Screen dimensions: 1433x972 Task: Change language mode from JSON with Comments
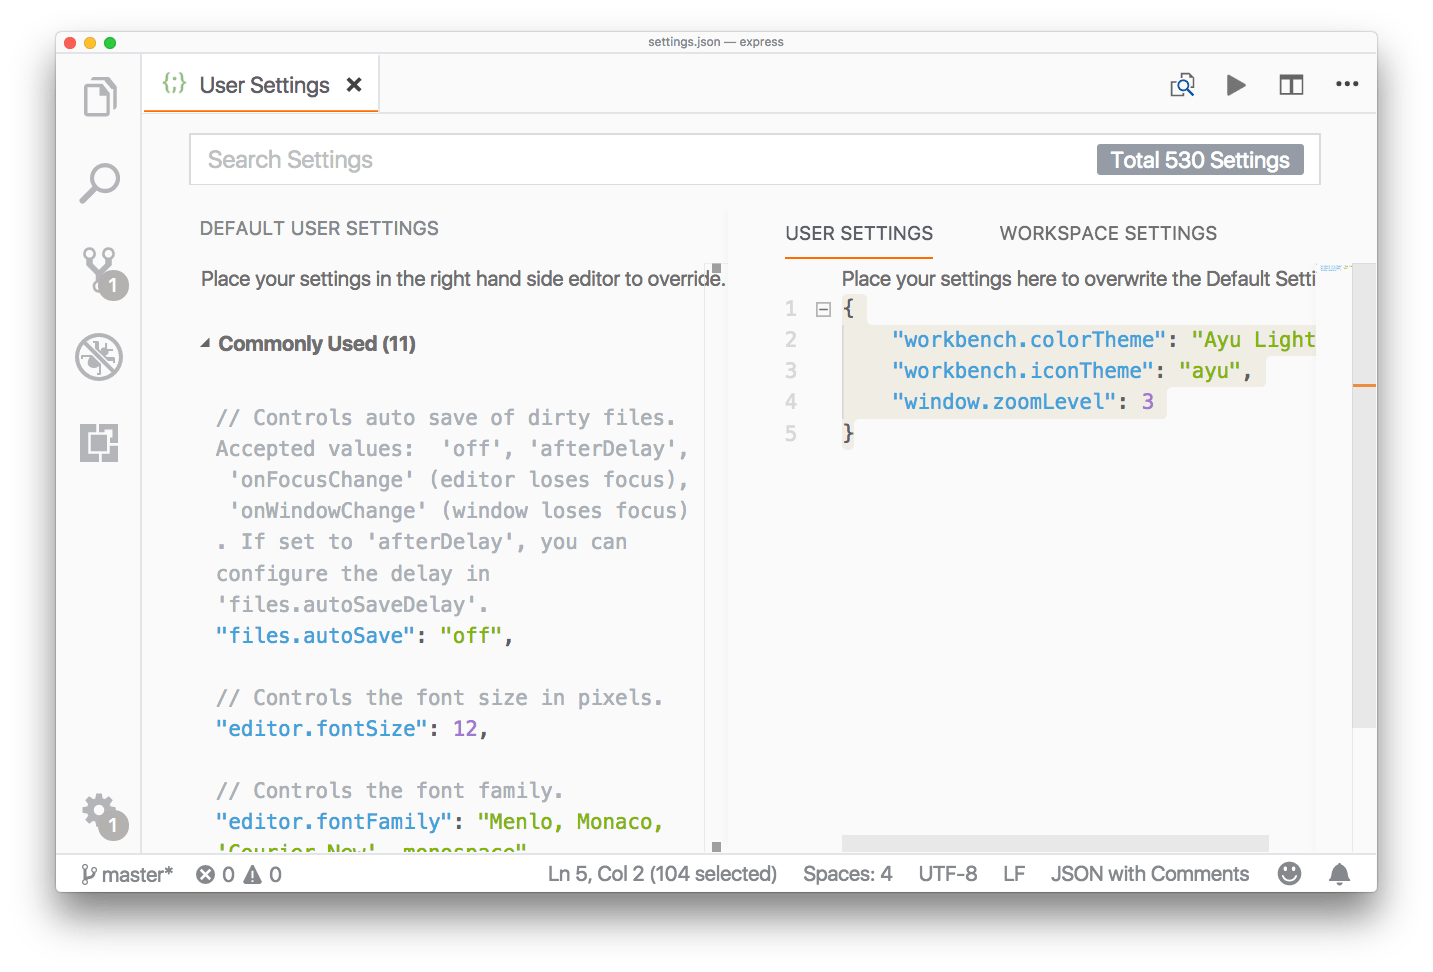coord(1149,874)
